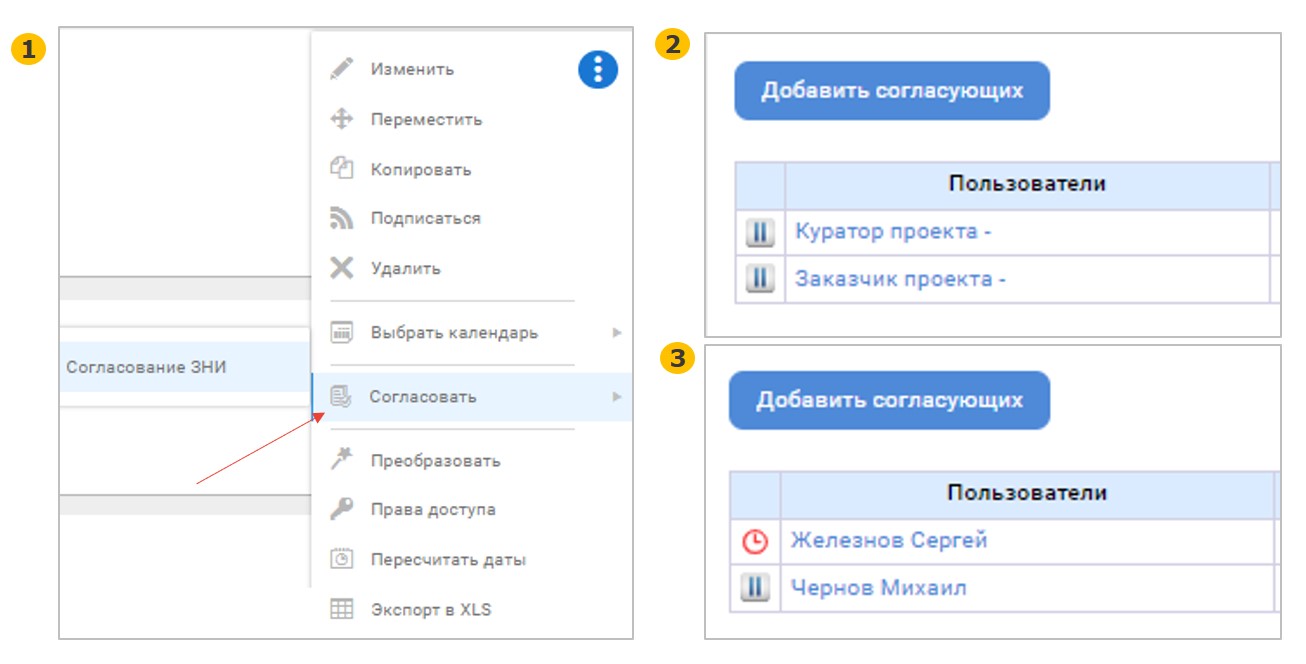
Task: Click pause icon next to Куратор проекта
Action: 760,233
